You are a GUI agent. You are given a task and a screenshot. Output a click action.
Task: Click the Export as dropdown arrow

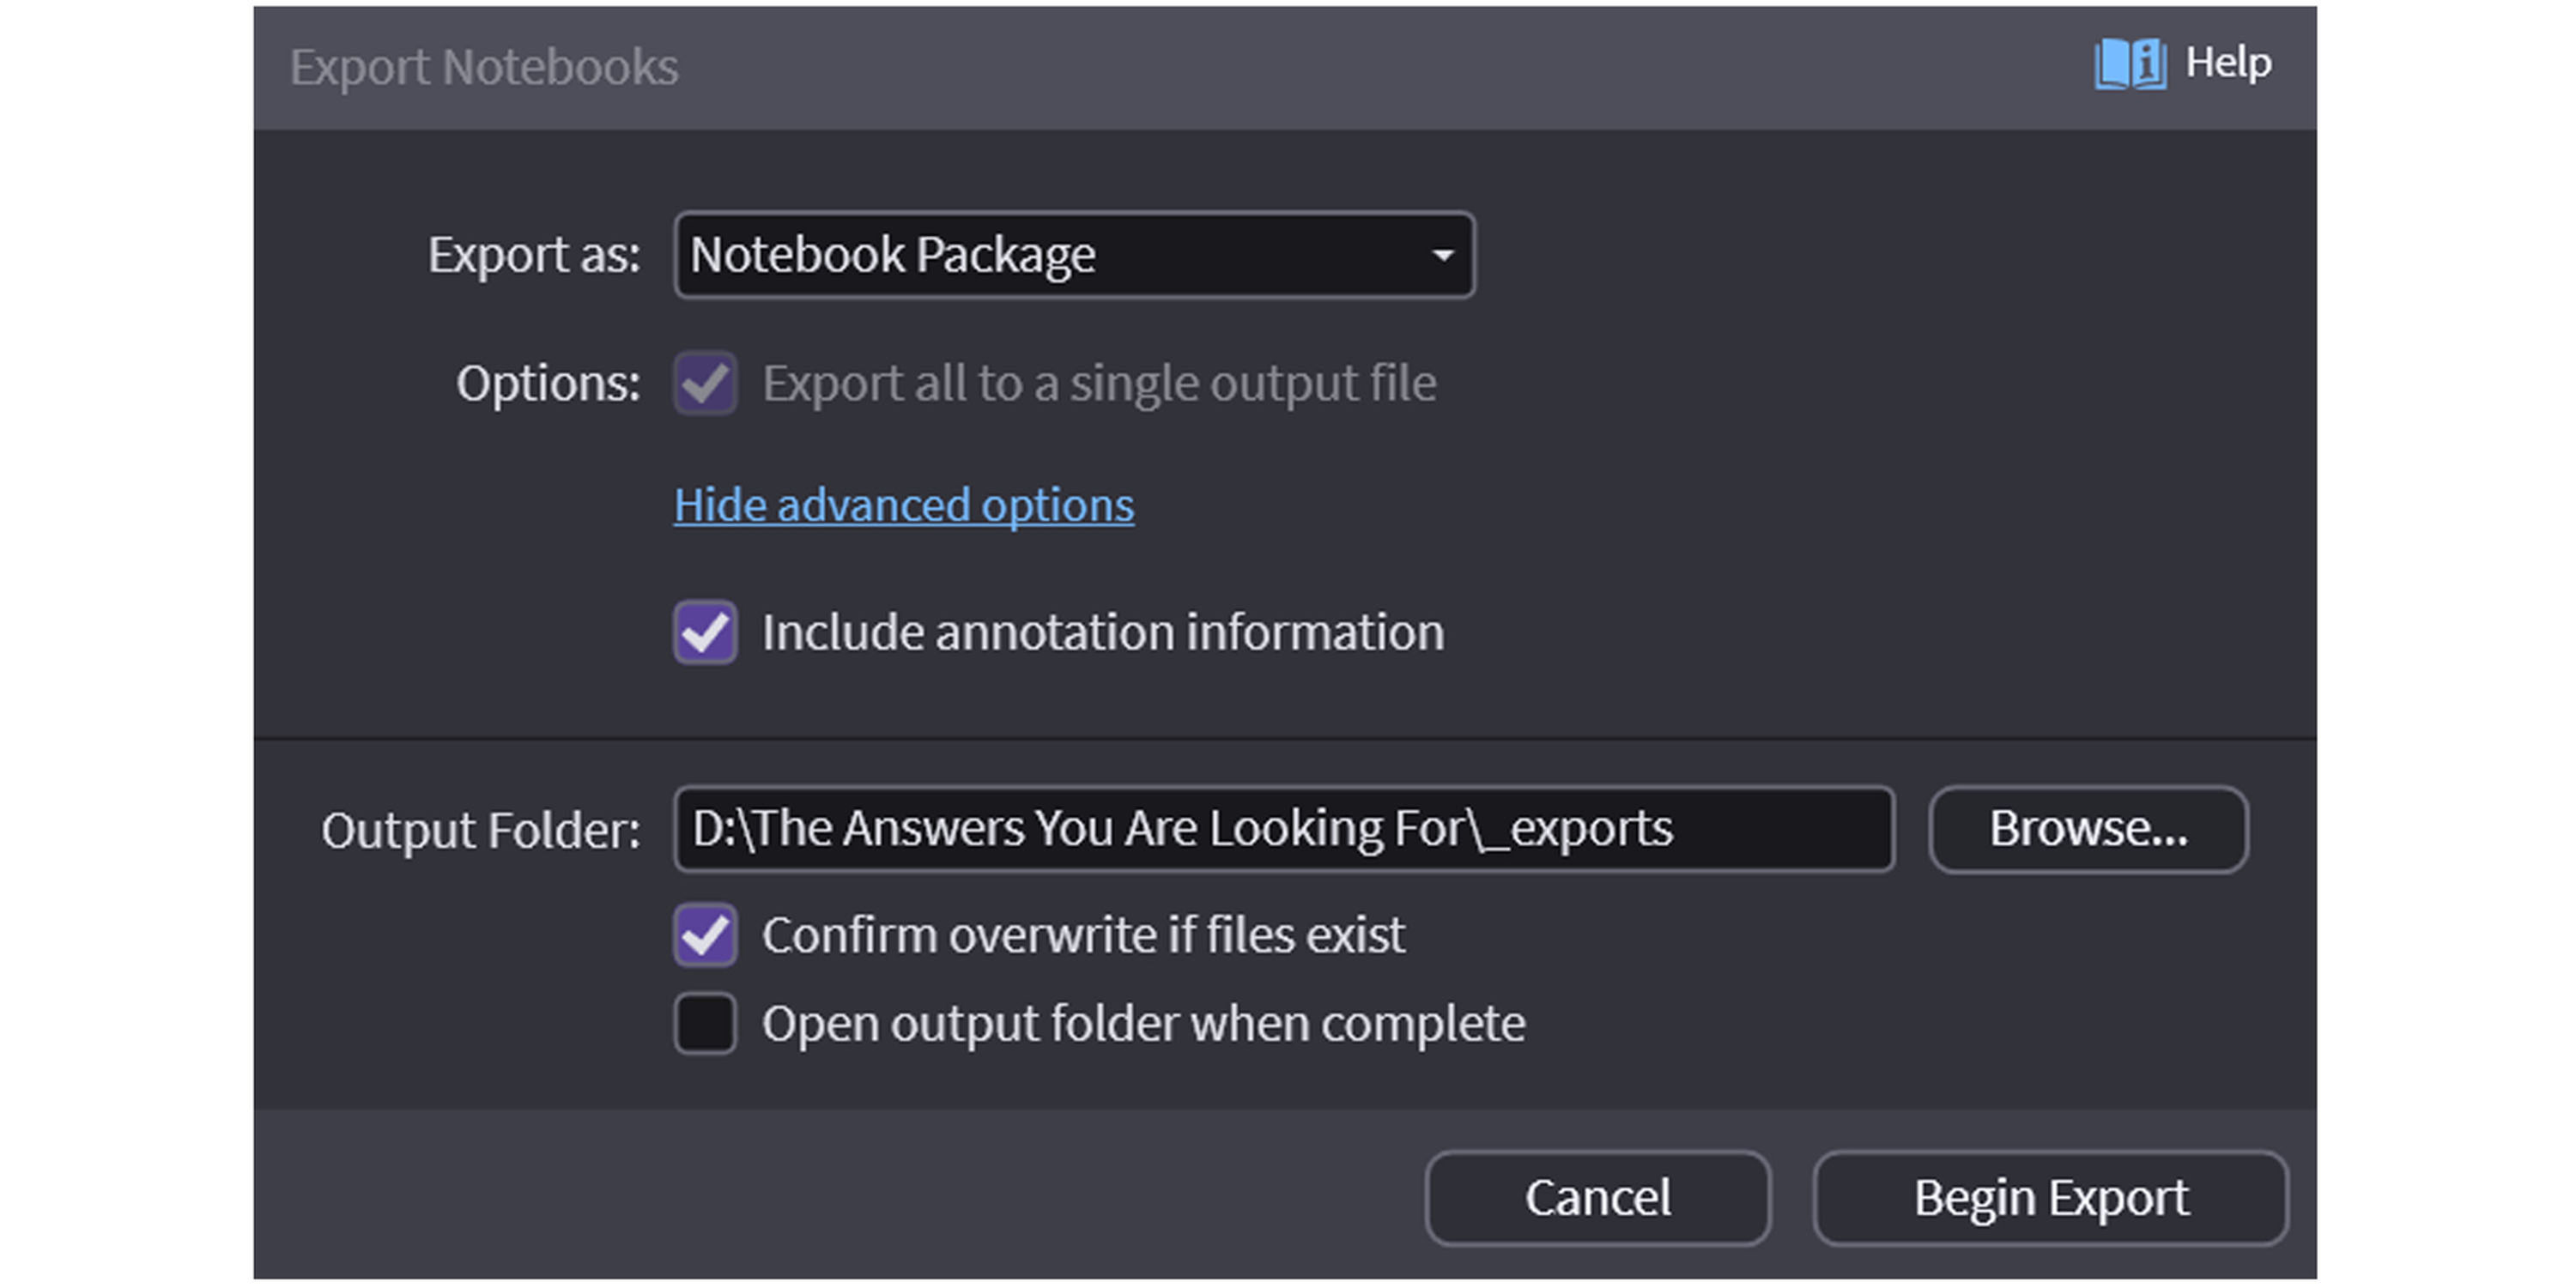(x=1442, y=255)
